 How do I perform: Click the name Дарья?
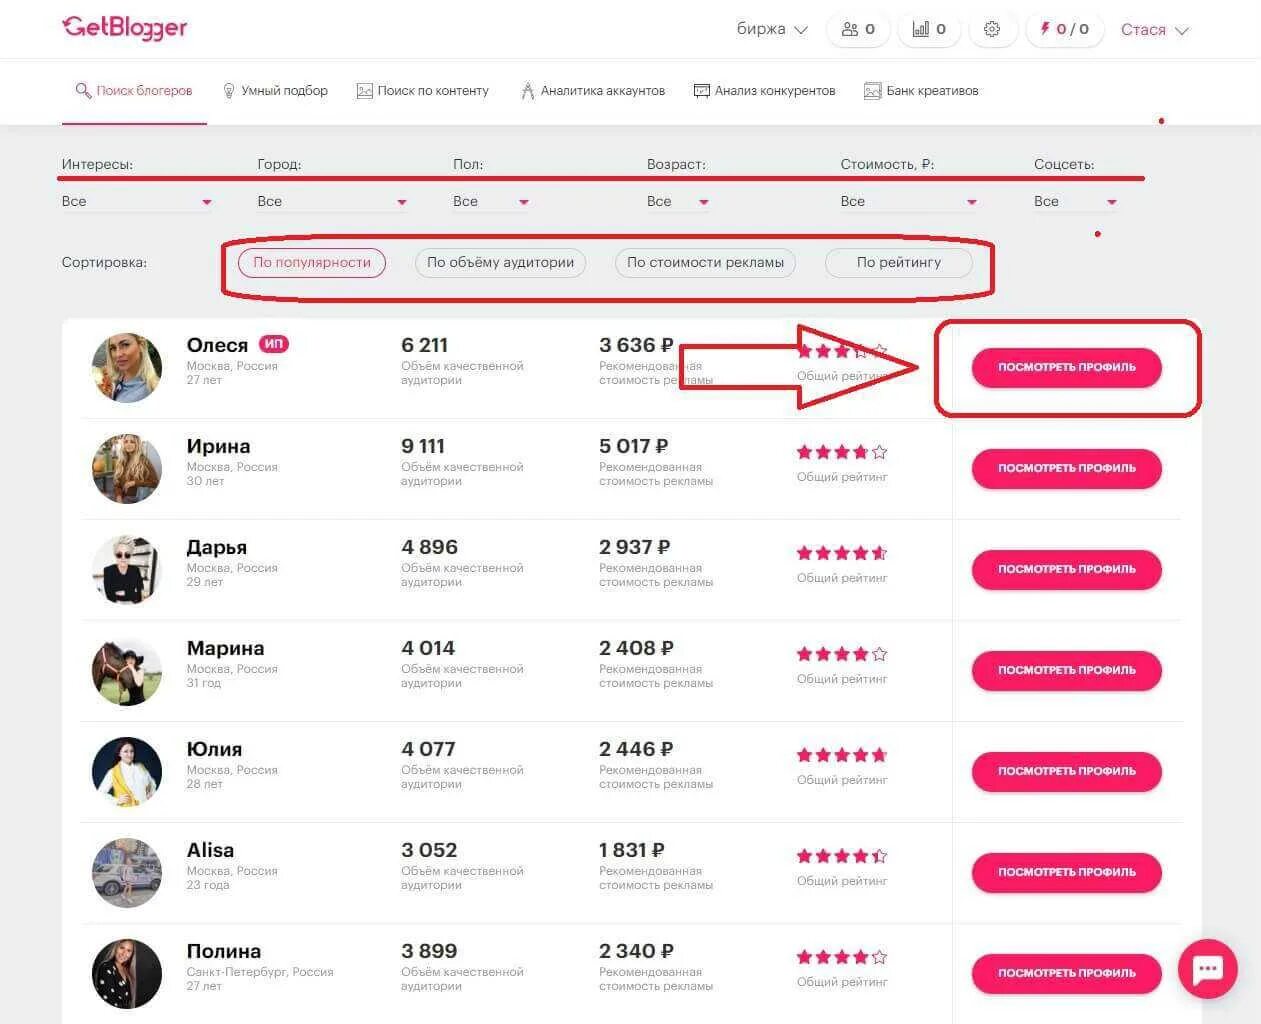click(x=217, y=548)
